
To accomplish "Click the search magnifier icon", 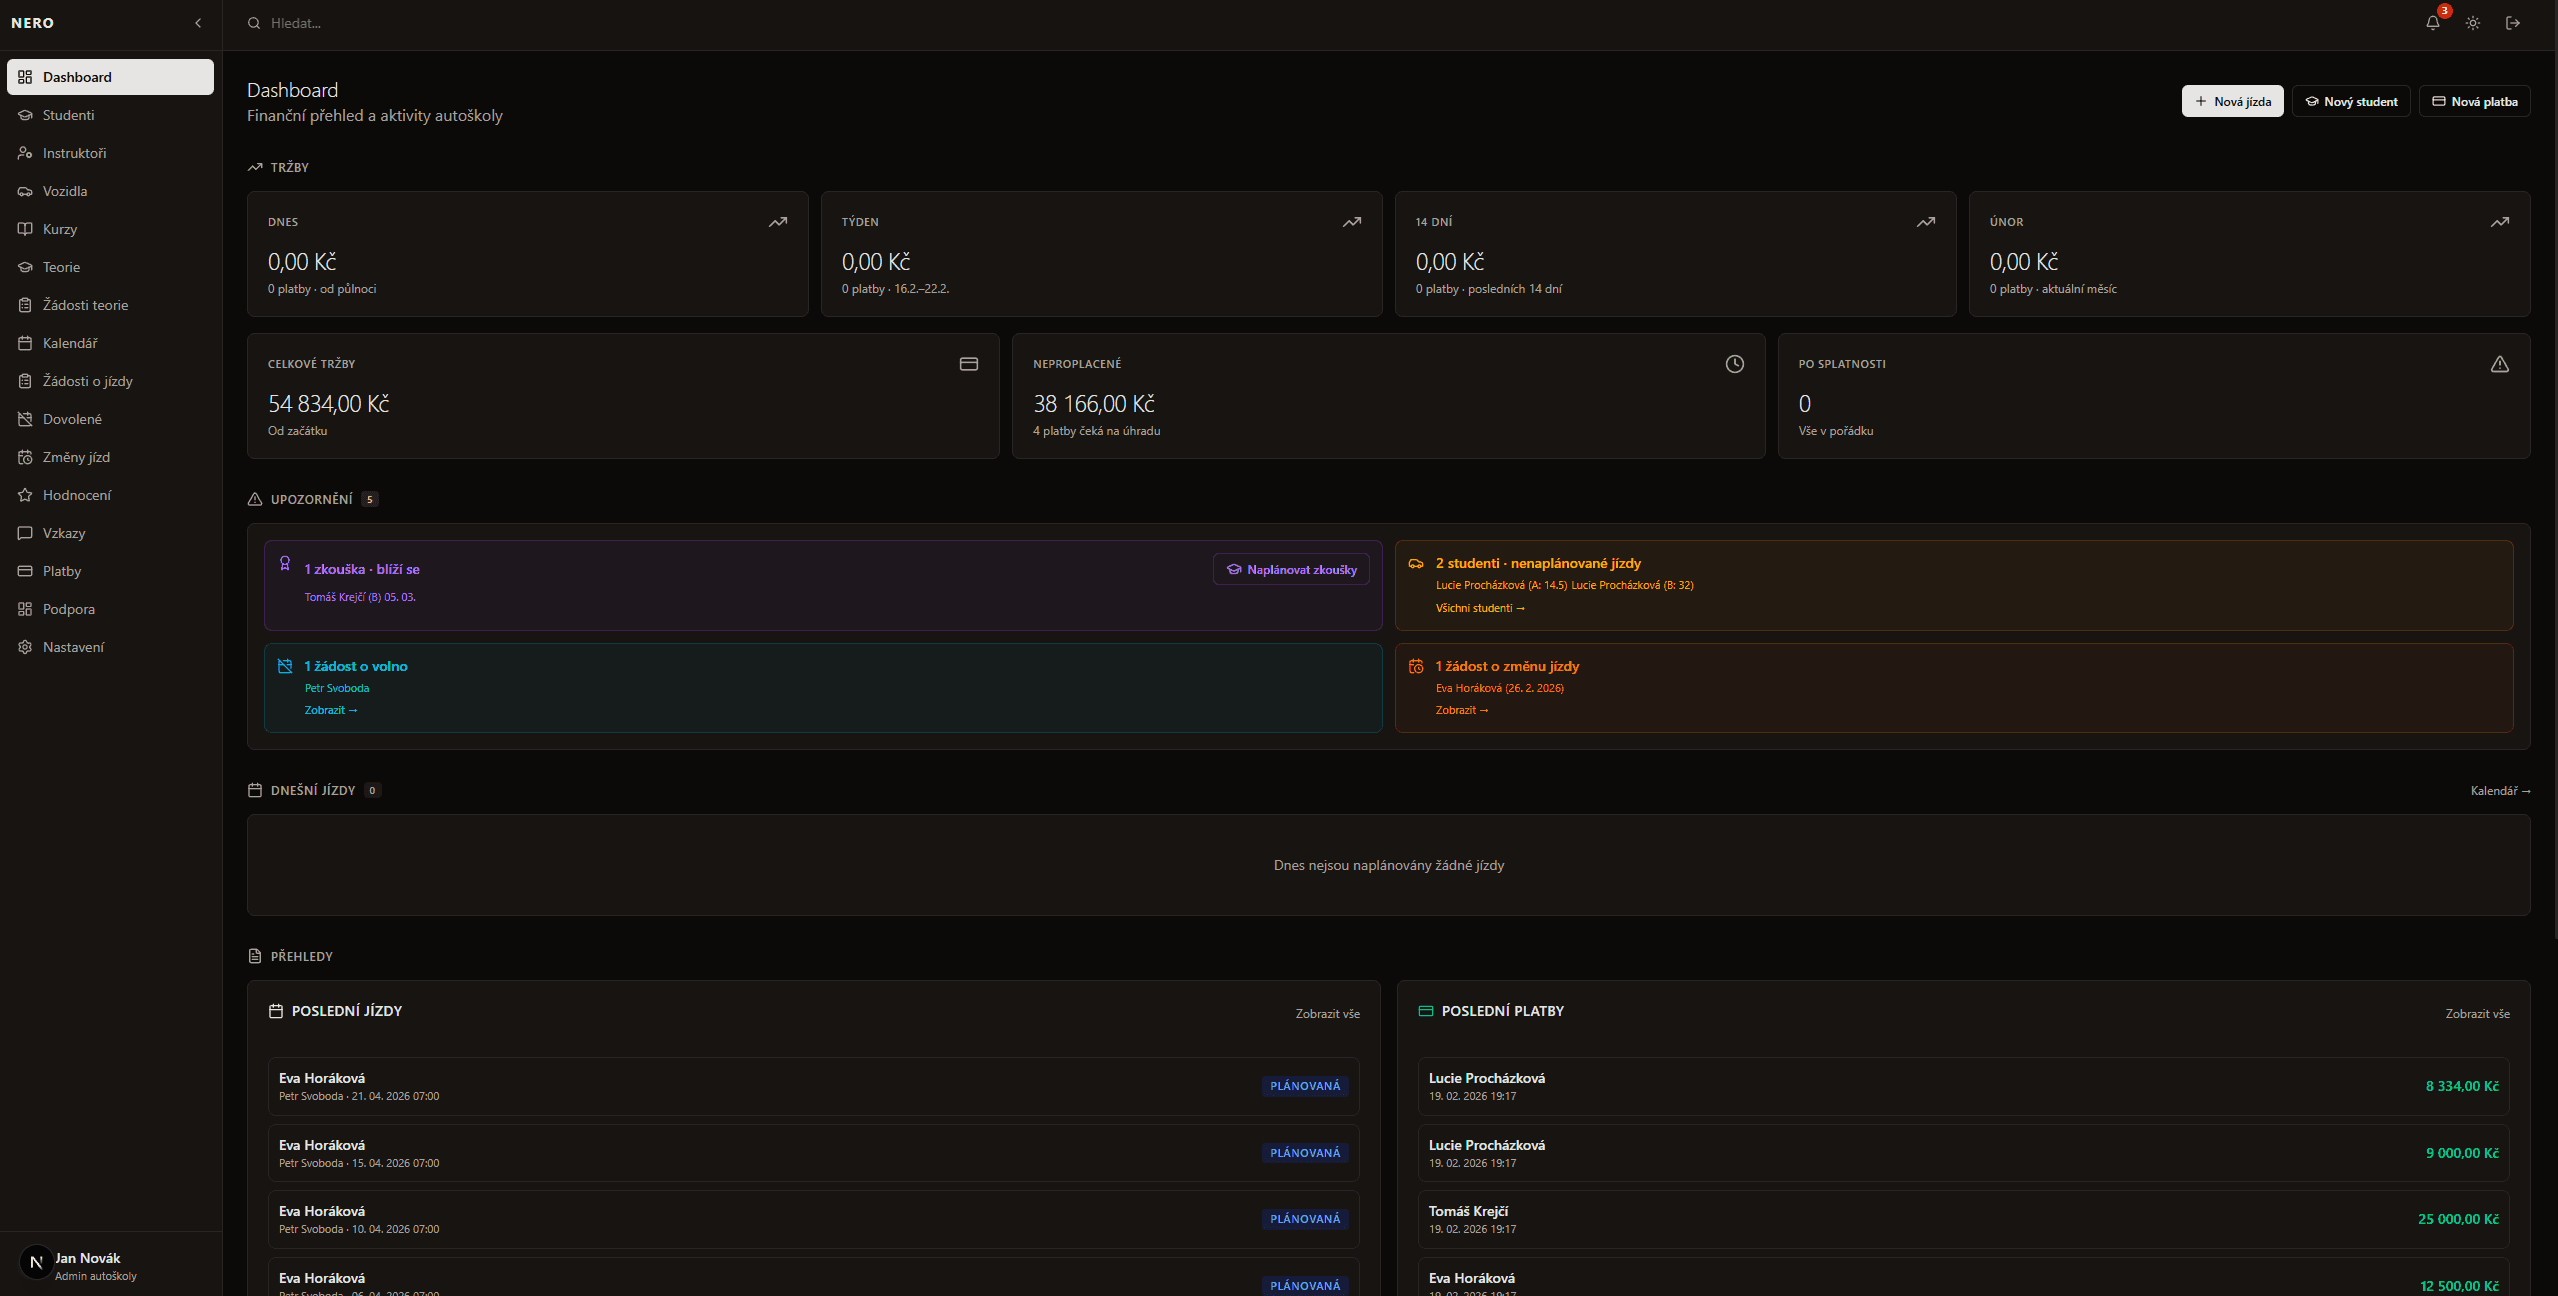I will (x=252, y=23).
